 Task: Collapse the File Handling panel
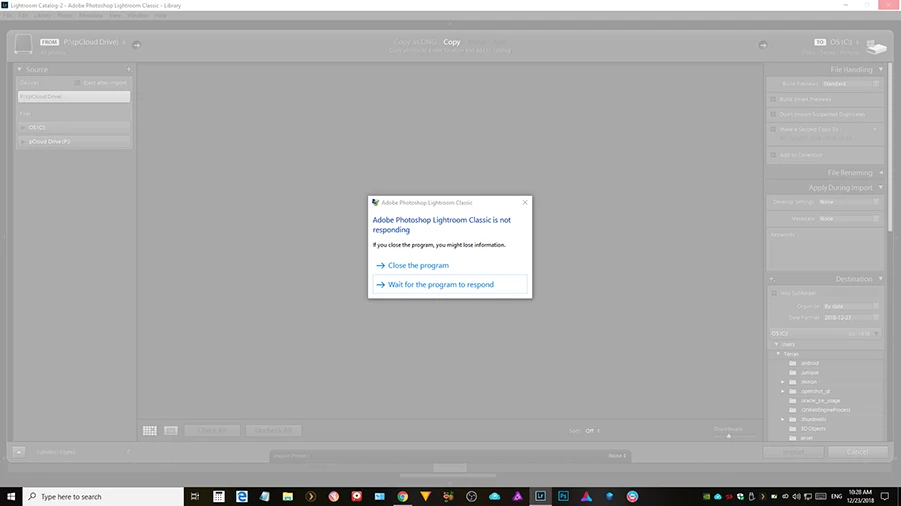[880, 69]
